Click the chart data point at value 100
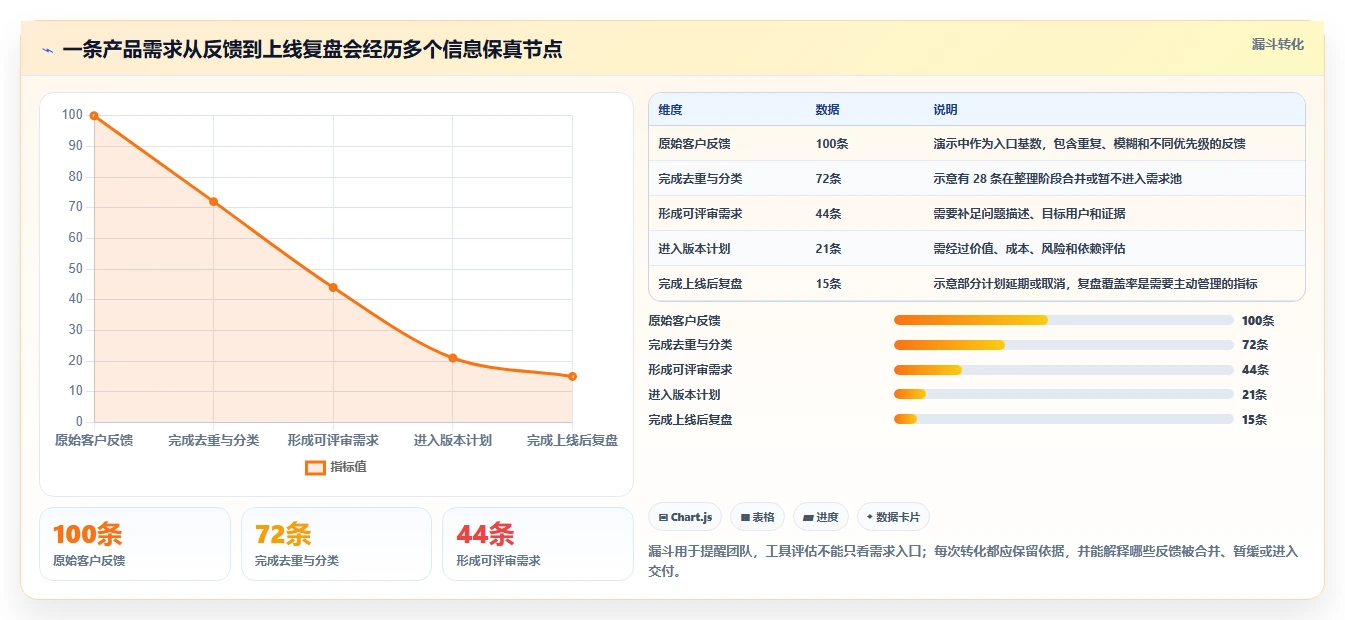The image size is (1345, 620). point(94,116)
